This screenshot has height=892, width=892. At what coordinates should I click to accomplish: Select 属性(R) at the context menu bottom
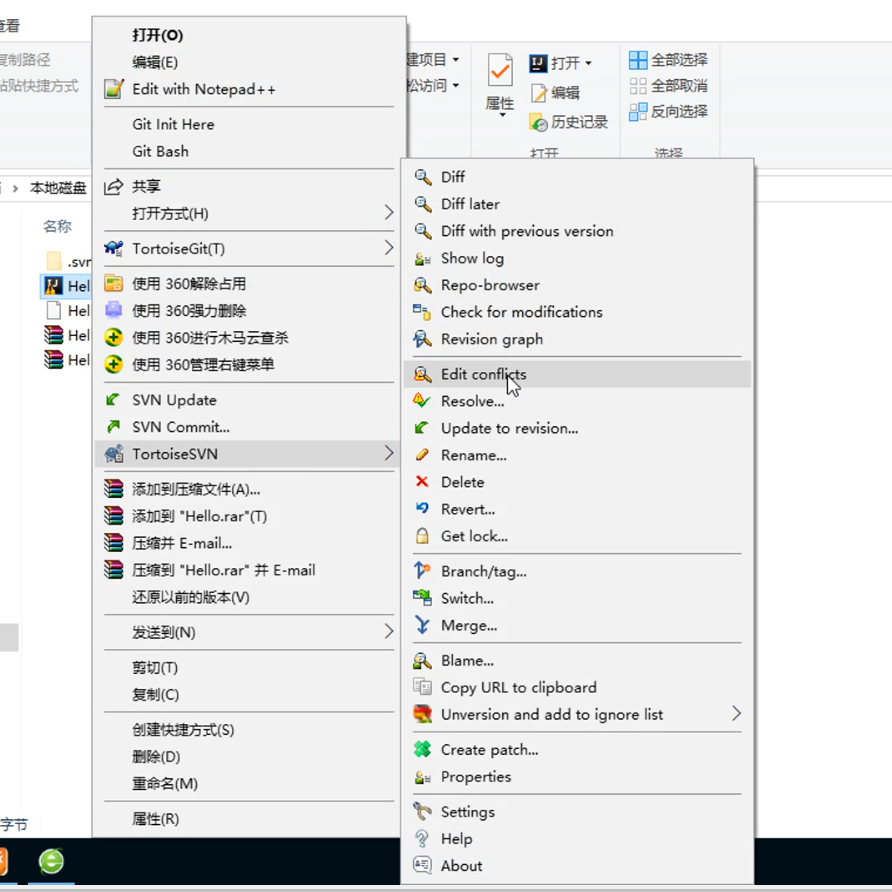(155, 819)
